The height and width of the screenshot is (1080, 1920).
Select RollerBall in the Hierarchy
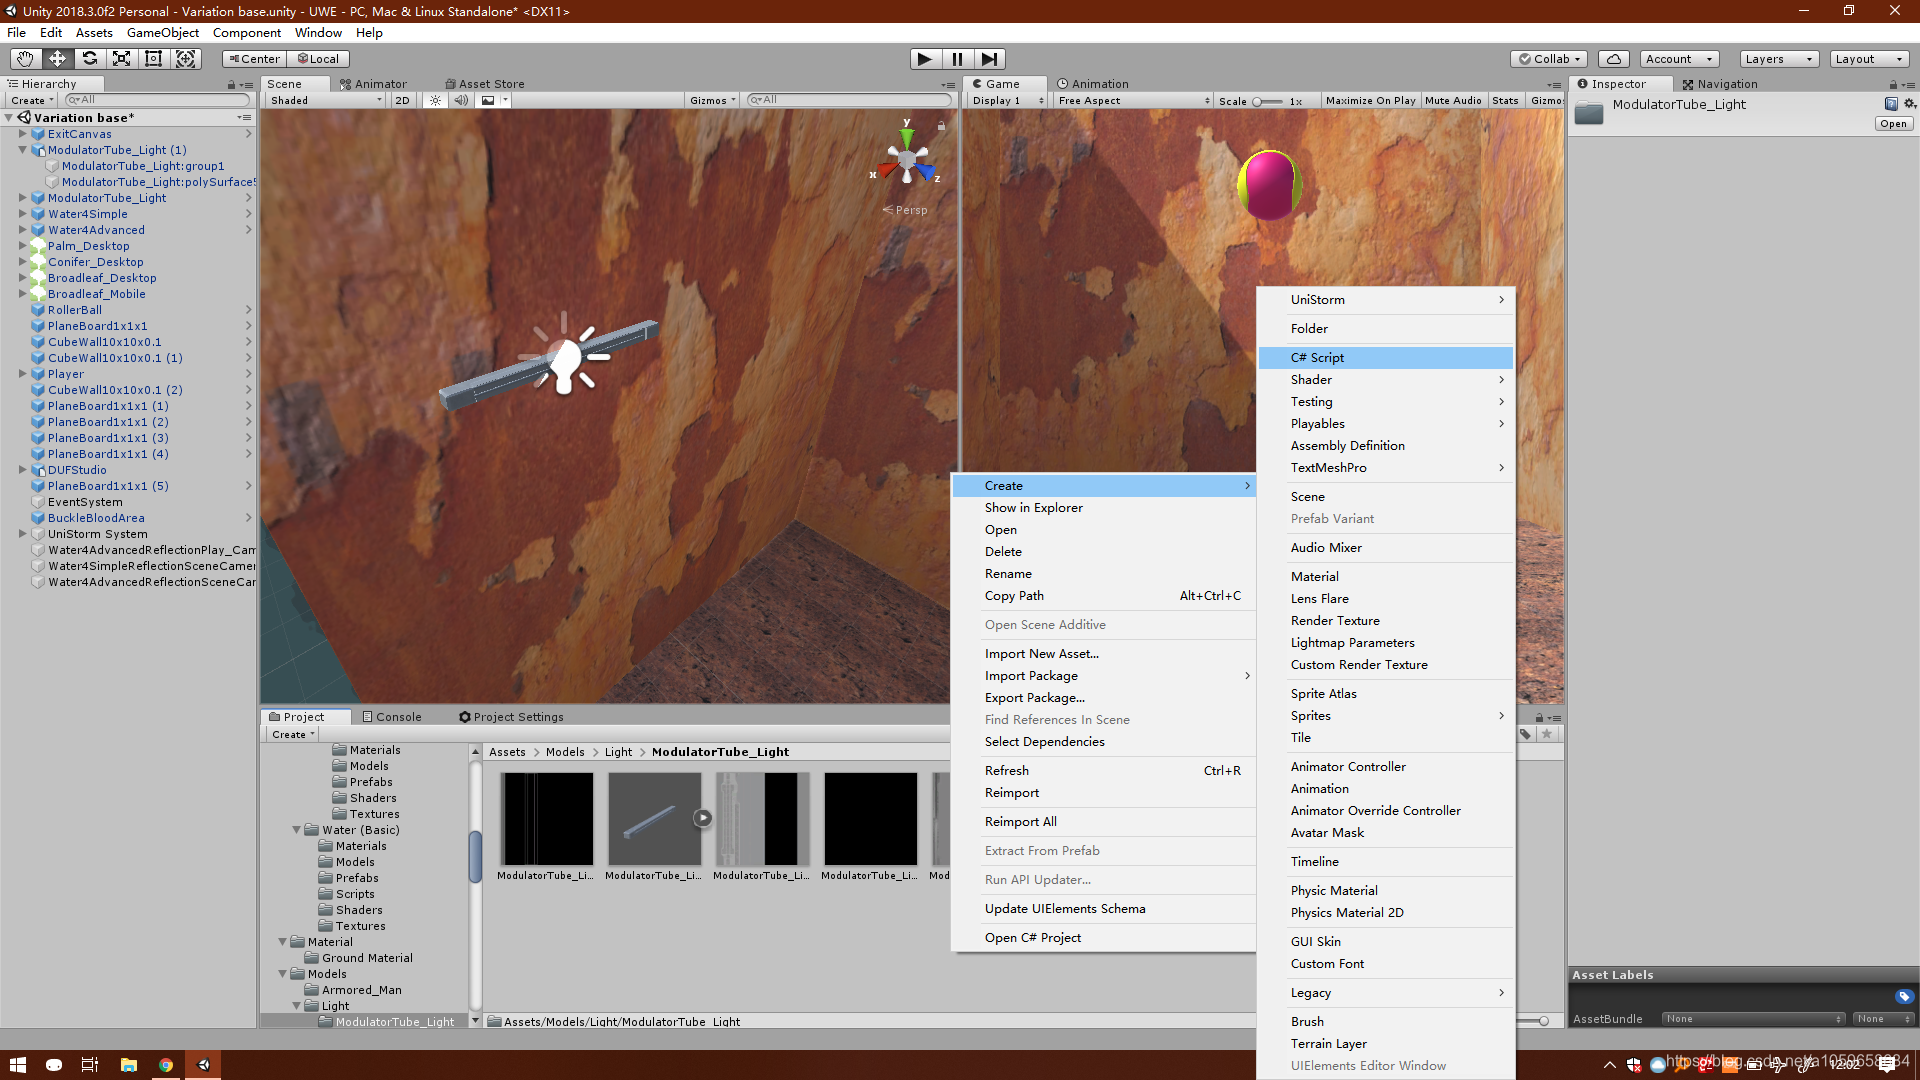[75, 310]
